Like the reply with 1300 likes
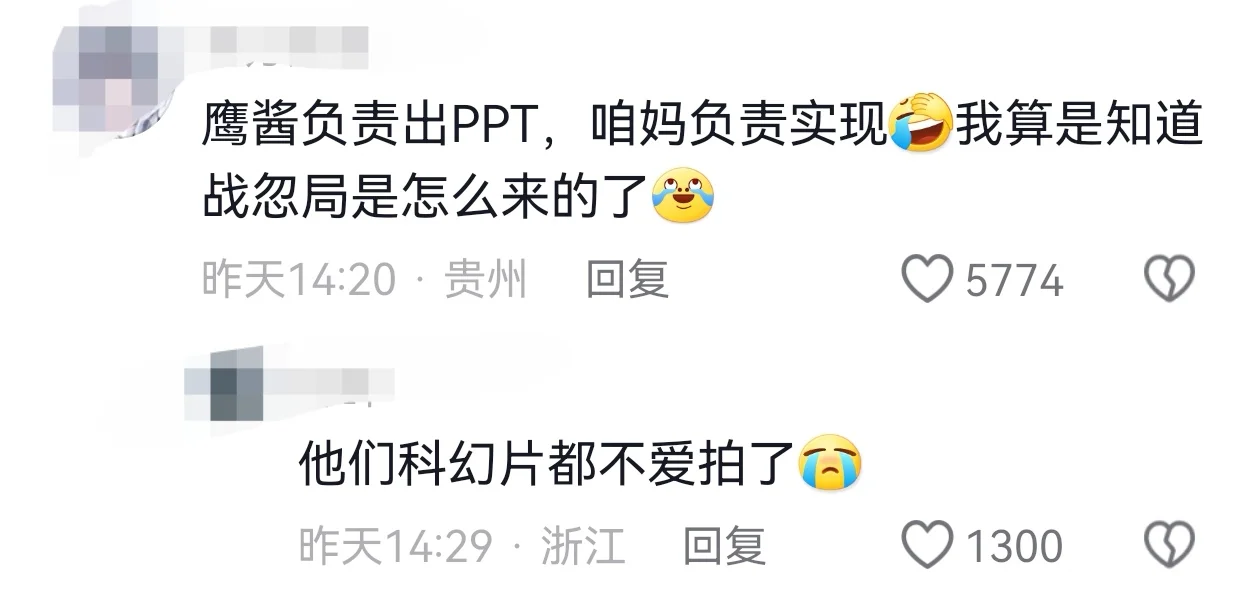Image resolution: width=1260 pixels, height=616 pixels. pos(927,546)
